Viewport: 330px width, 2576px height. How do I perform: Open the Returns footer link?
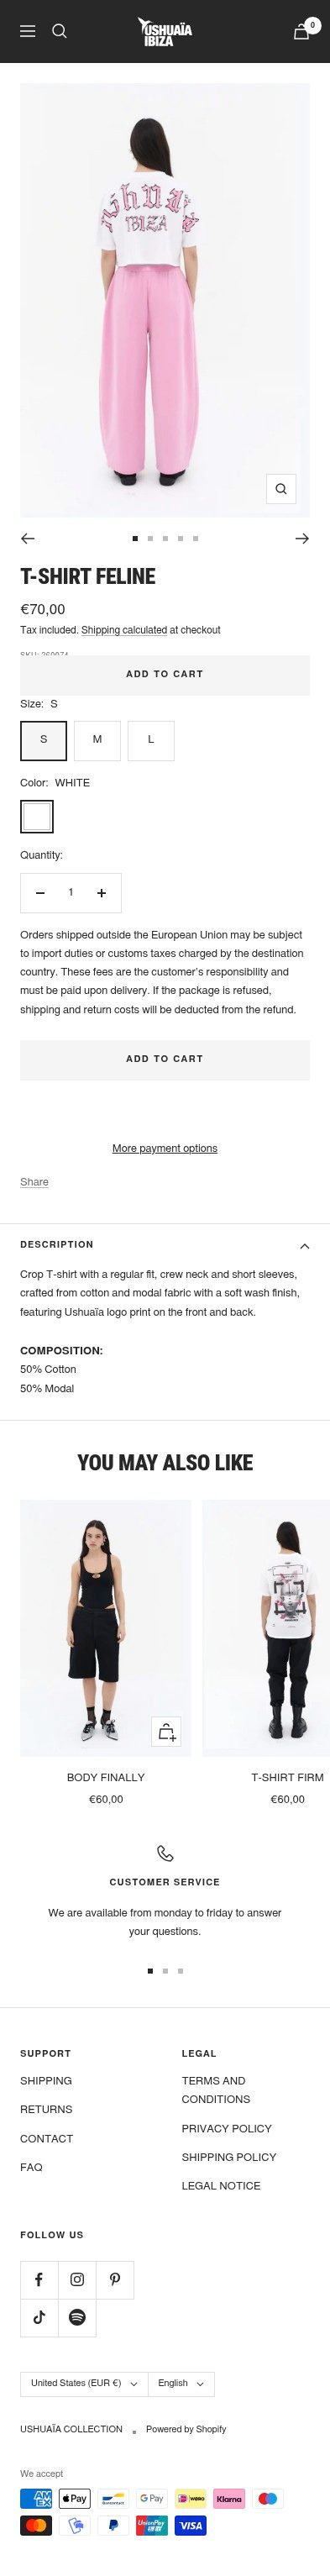point(46,2109)
